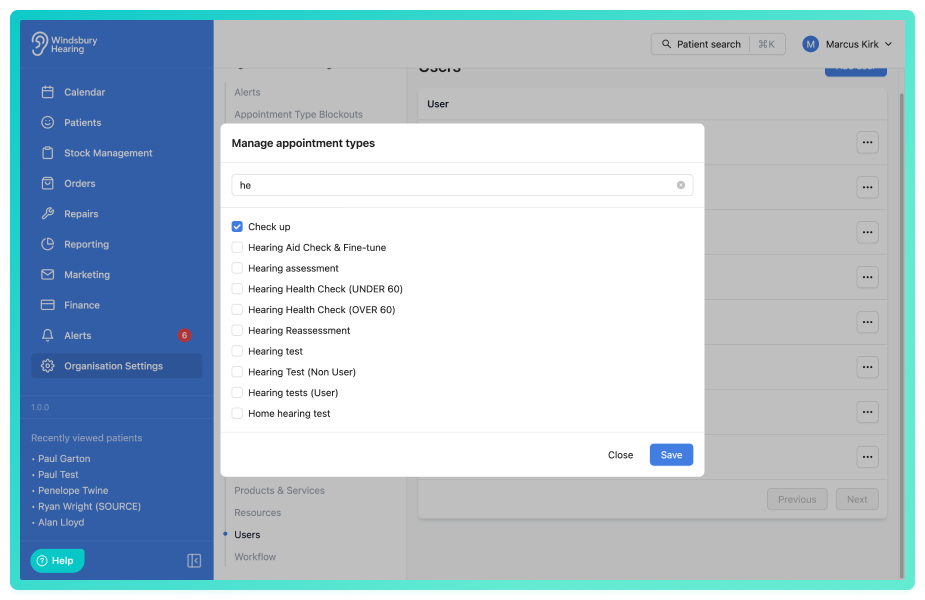Expand the Marcus Kirk account menu
The height and width of the screenshot is (600, 925).
click(x=847, y=44)
